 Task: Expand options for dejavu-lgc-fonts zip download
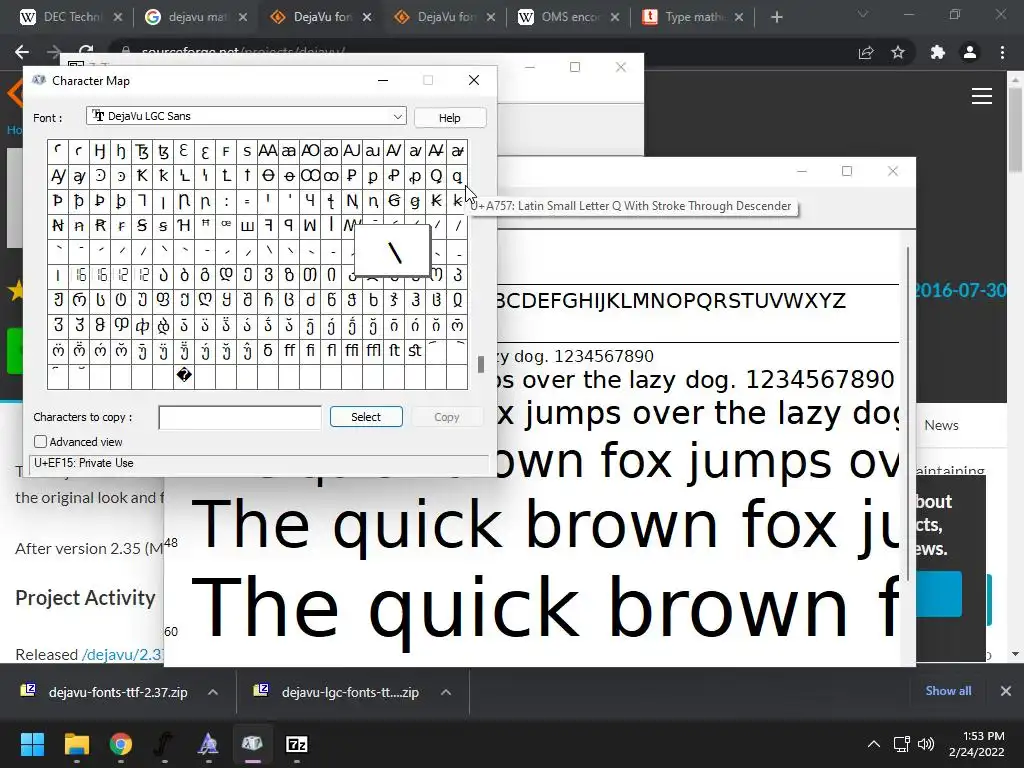coord(446,692)
